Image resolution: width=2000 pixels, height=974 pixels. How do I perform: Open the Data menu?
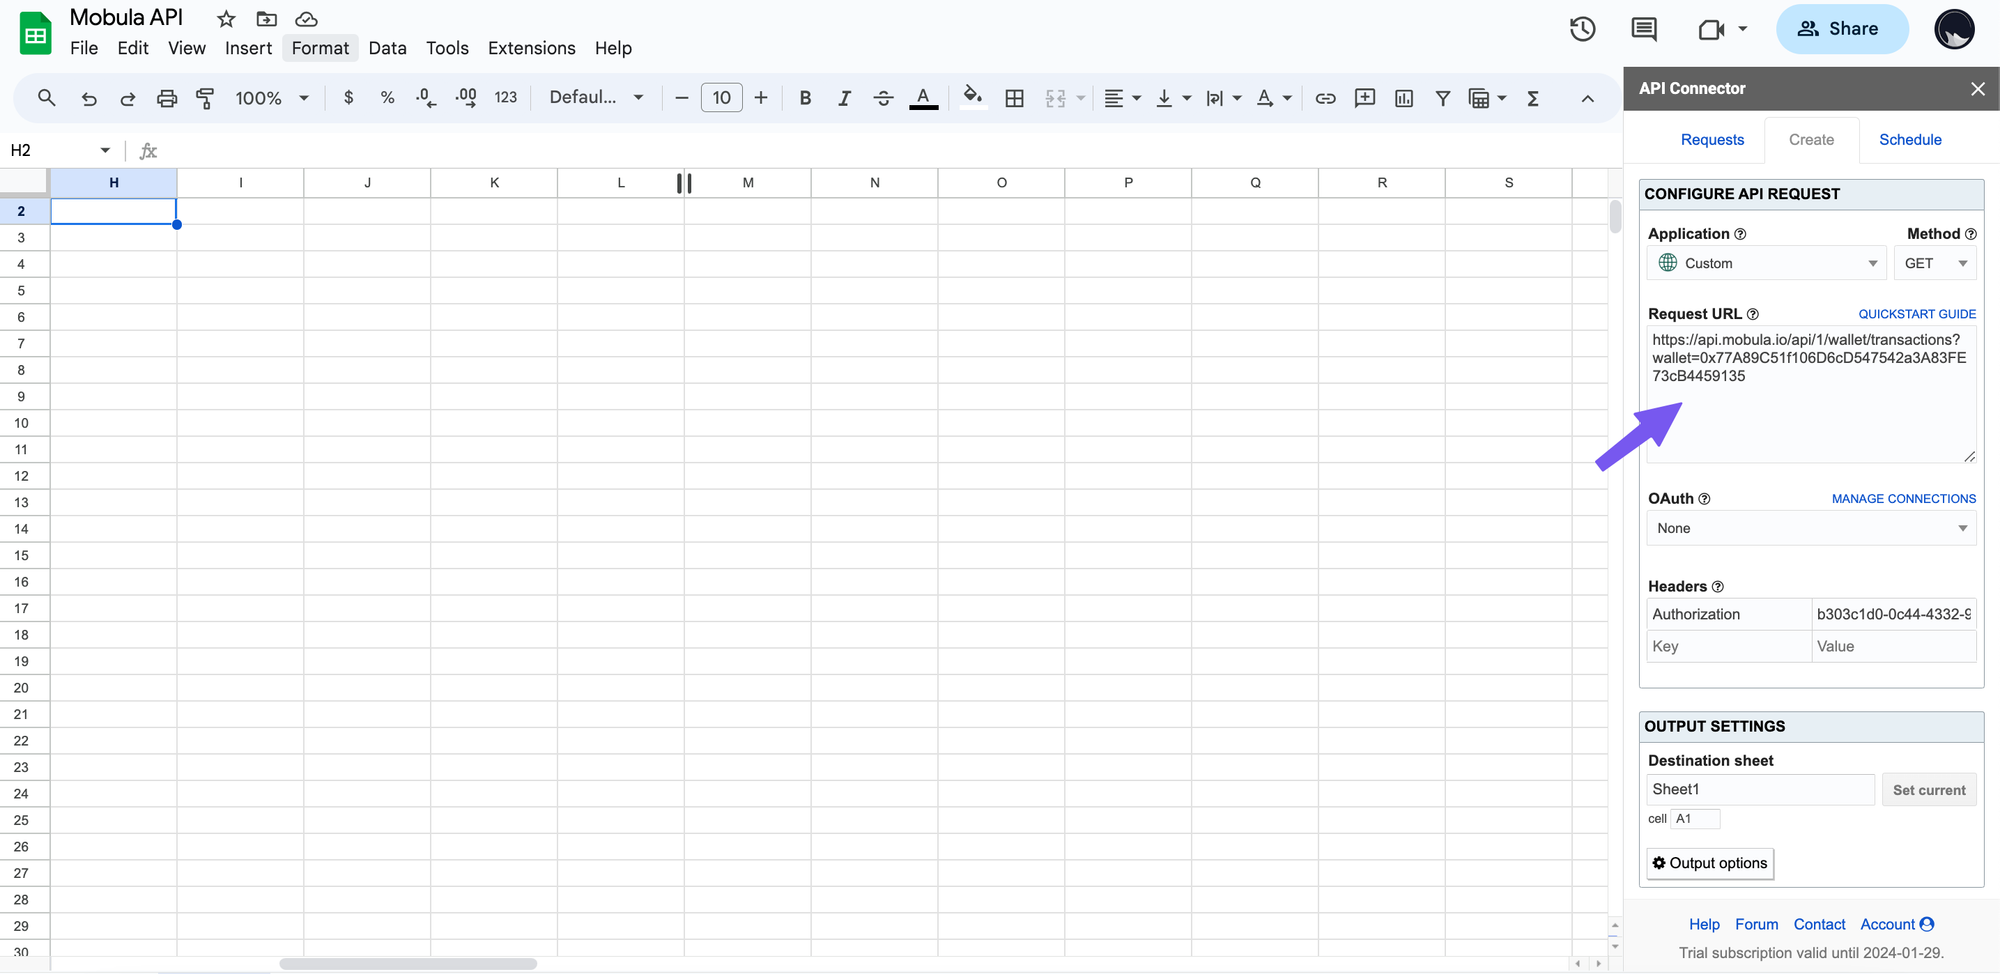click(x=387, y=48)
